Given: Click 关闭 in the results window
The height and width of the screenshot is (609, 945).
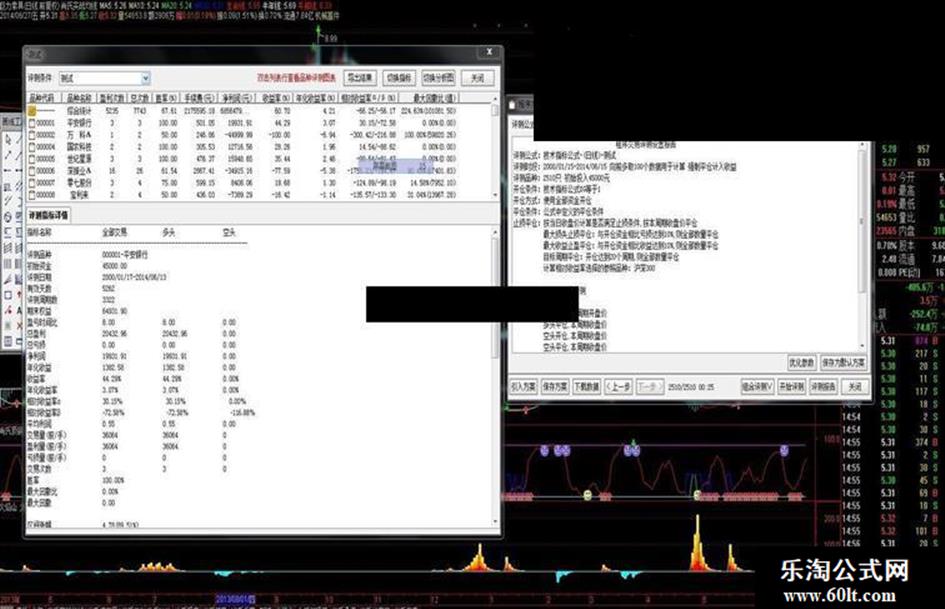Looking at the screenshot, I should (478, 78).
